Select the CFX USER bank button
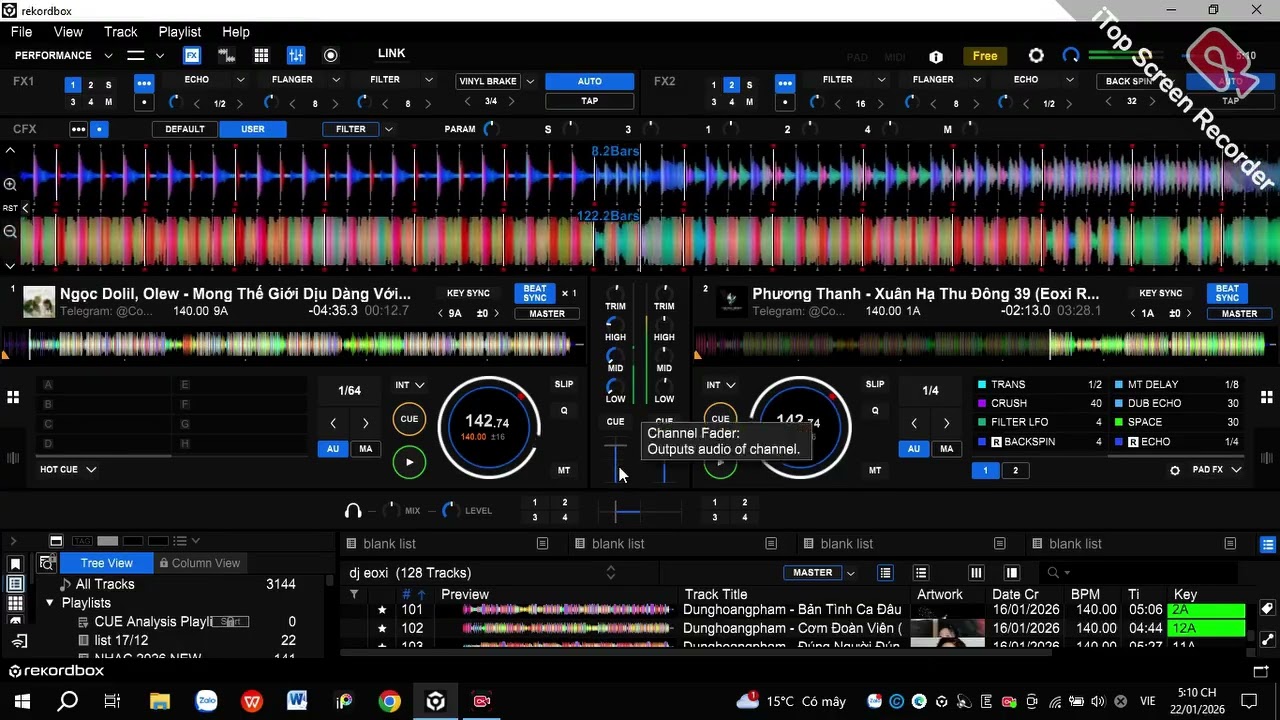The height and width of the screenshot is (720, 1280). pyautogui.click(x=253, y=129)
